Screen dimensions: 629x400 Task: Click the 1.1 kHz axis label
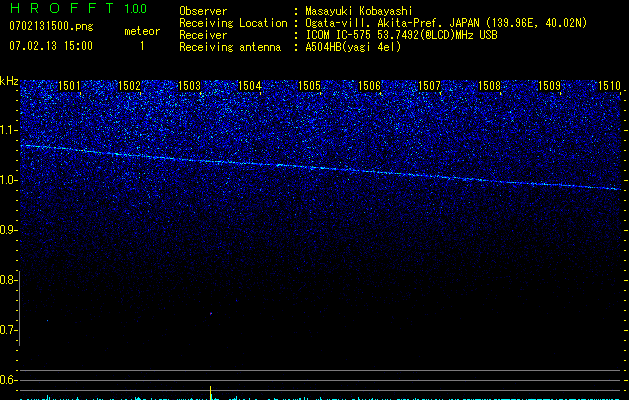[8, 130]
